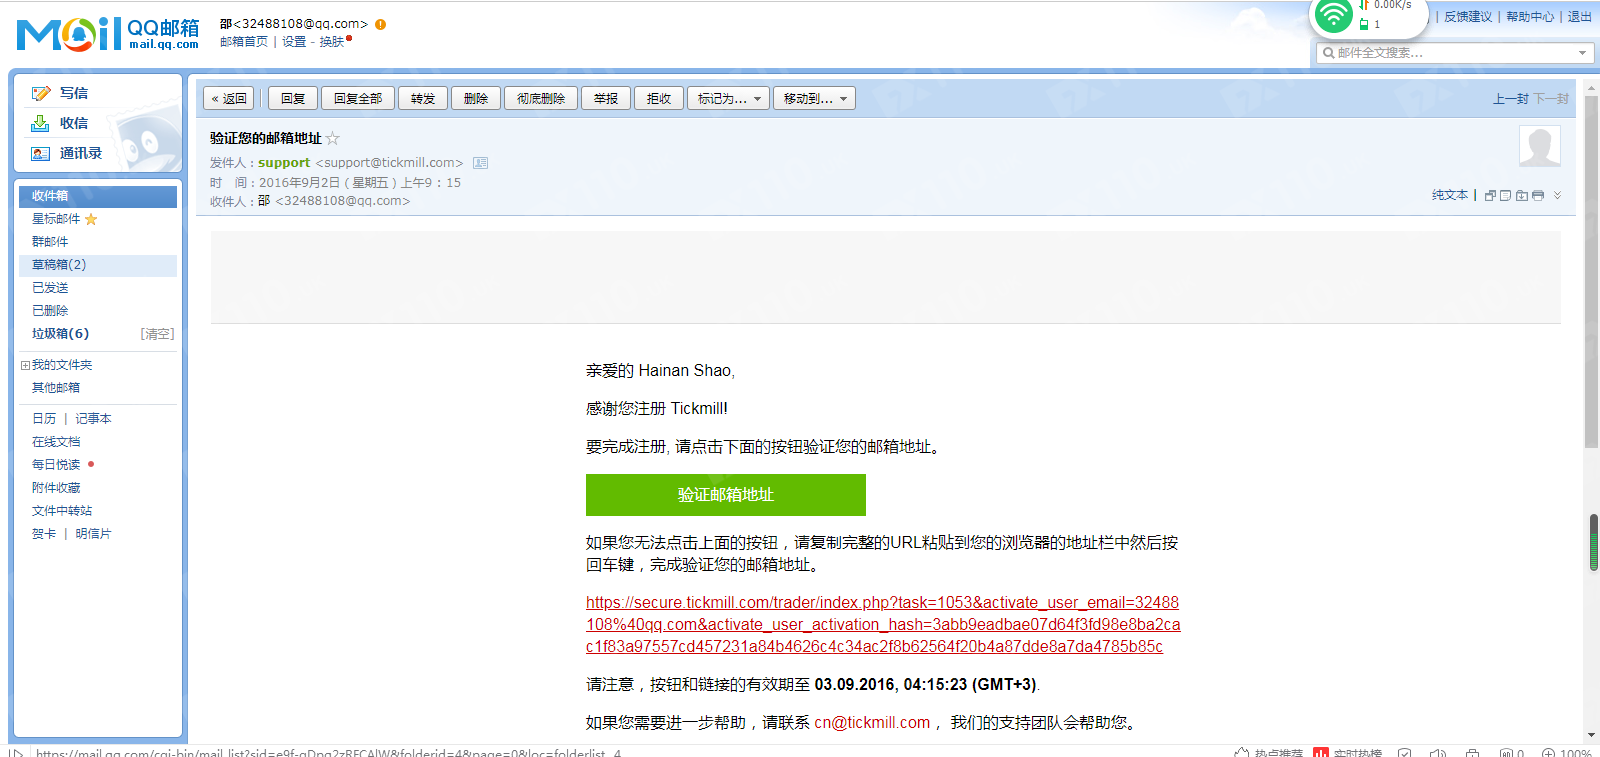
Task: Open 设置 settings link
Action: point(294,42)
